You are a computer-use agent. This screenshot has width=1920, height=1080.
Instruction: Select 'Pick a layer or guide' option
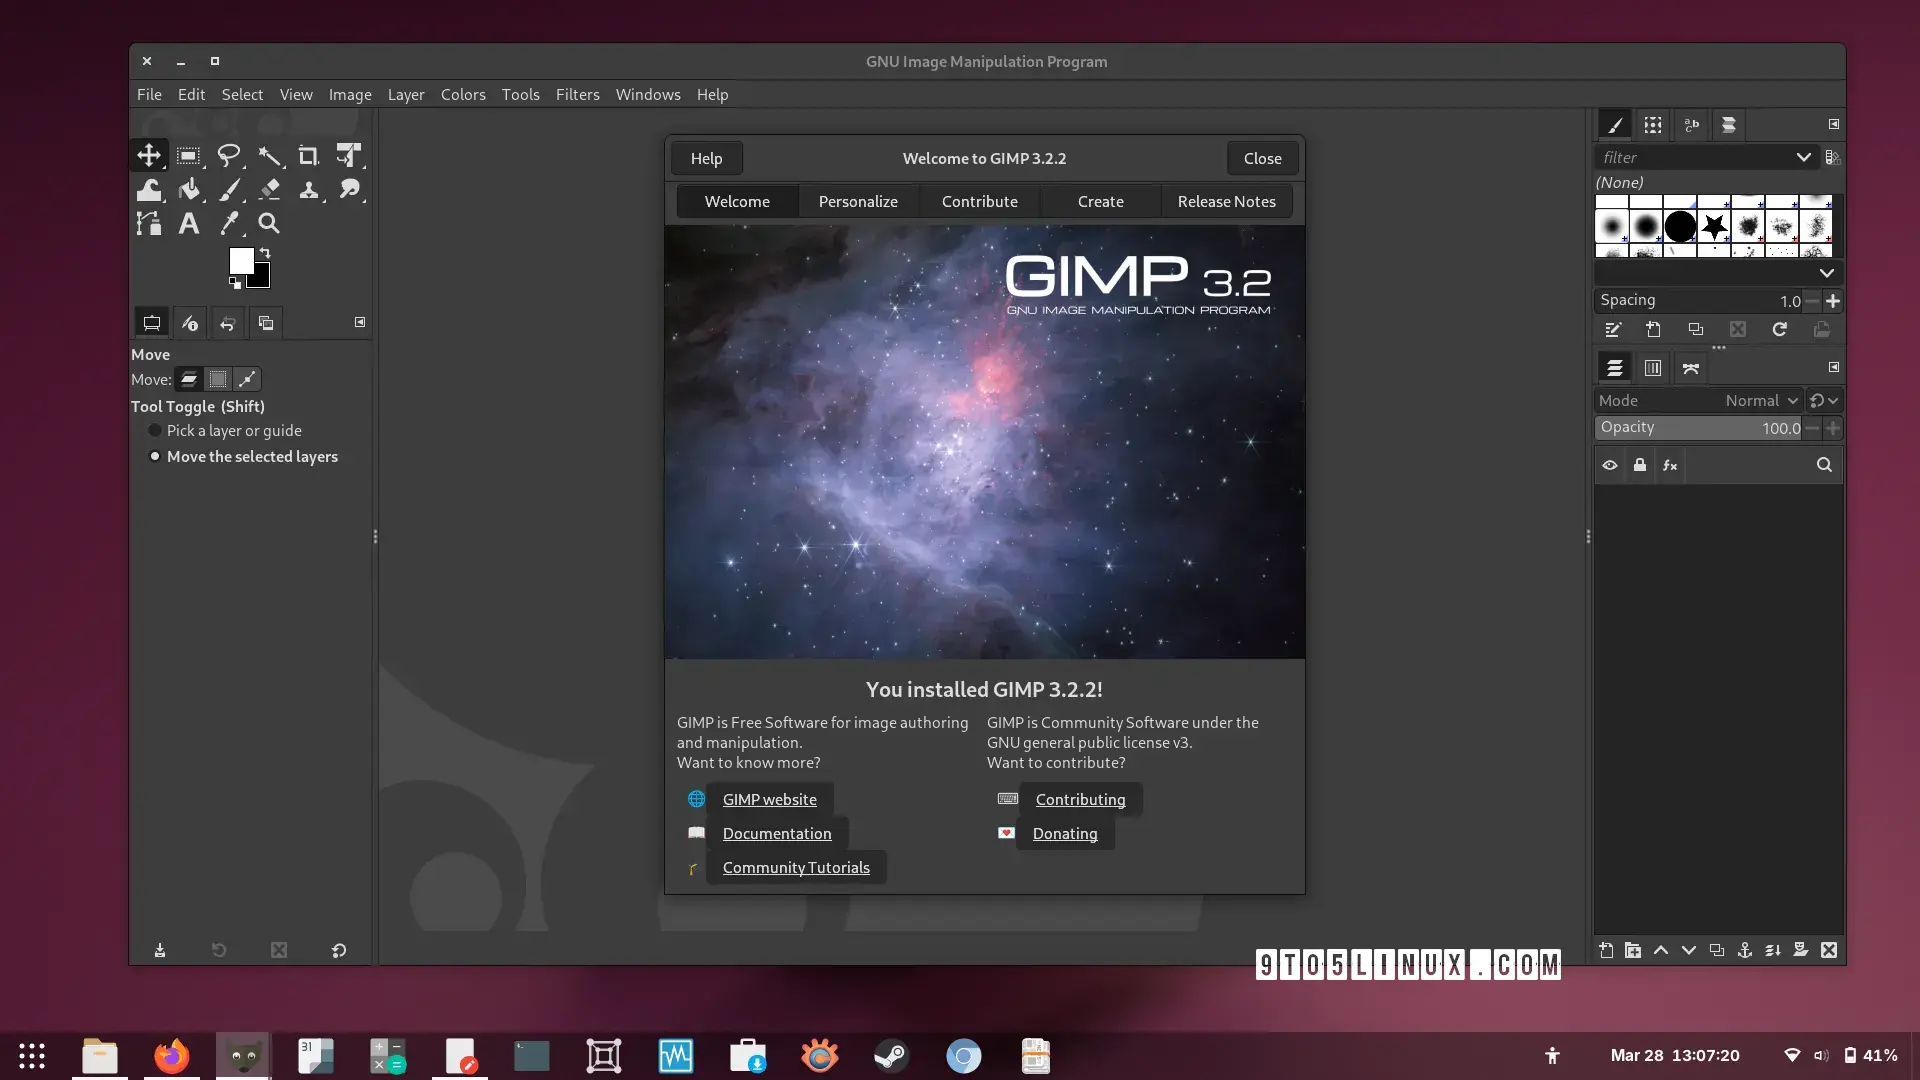click(x=155, y=431)
